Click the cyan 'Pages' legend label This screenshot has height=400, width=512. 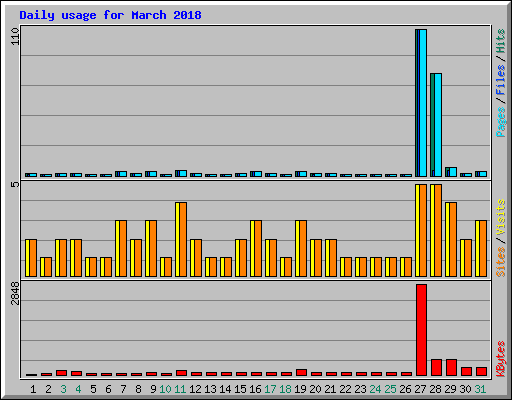[500, 122]
